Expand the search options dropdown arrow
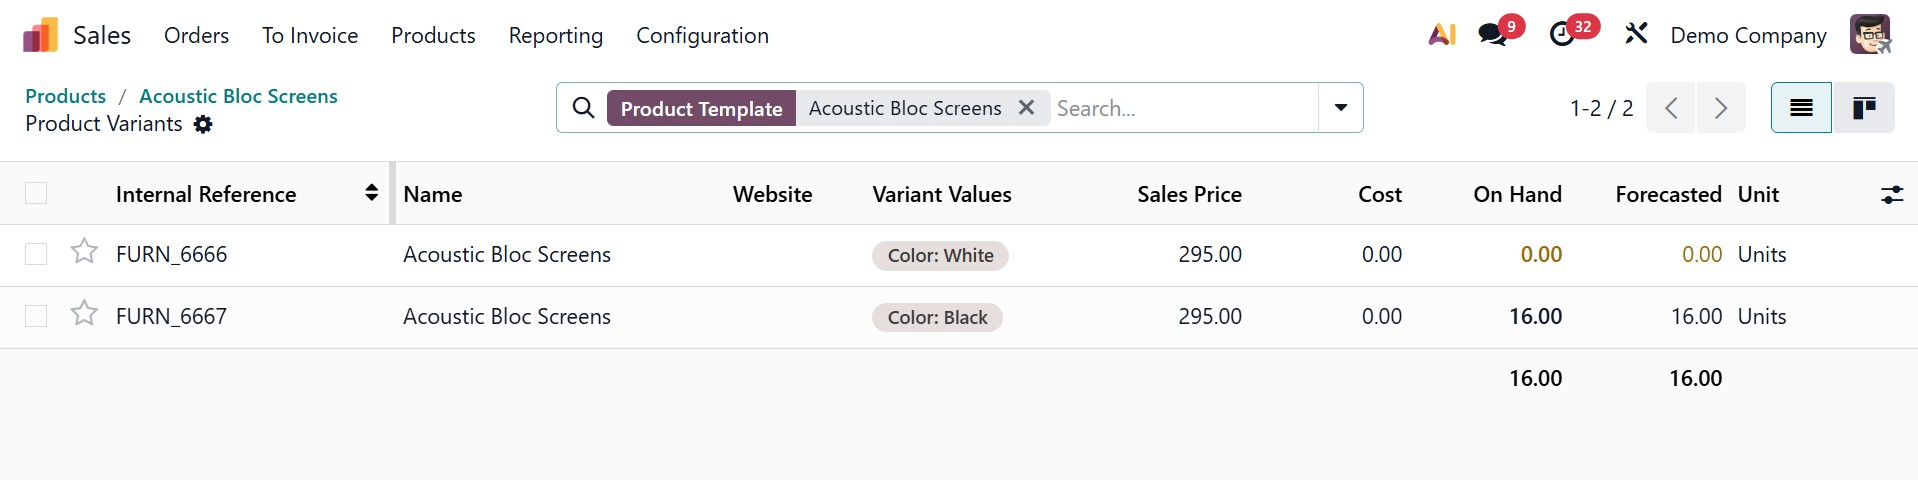The image size is (1918, 480). pos(1341,108)
